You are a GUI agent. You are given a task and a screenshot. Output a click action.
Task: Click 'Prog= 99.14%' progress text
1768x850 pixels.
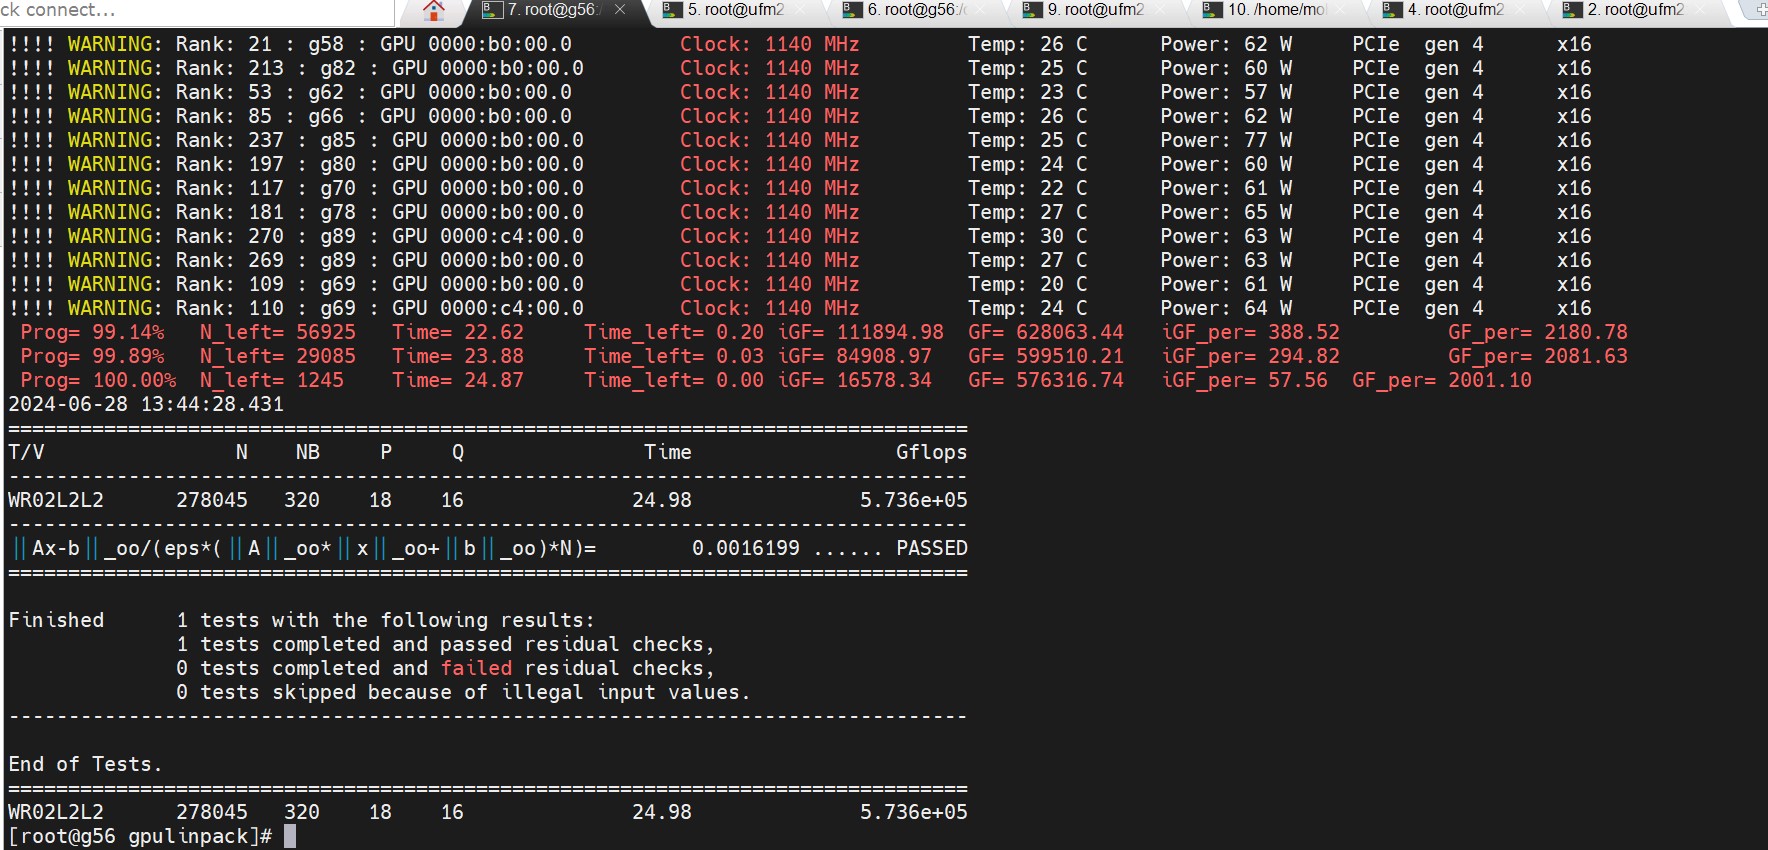point(92,332)
